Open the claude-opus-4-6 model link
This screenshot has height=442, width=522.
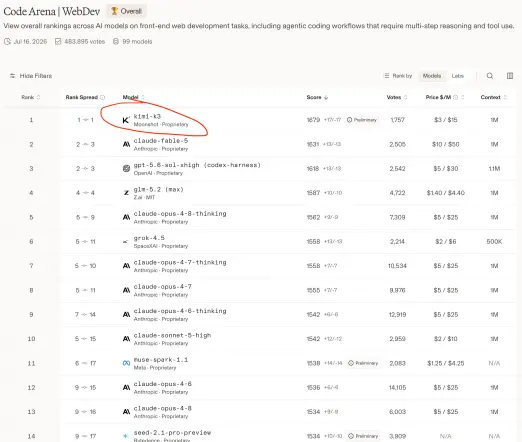162,384
